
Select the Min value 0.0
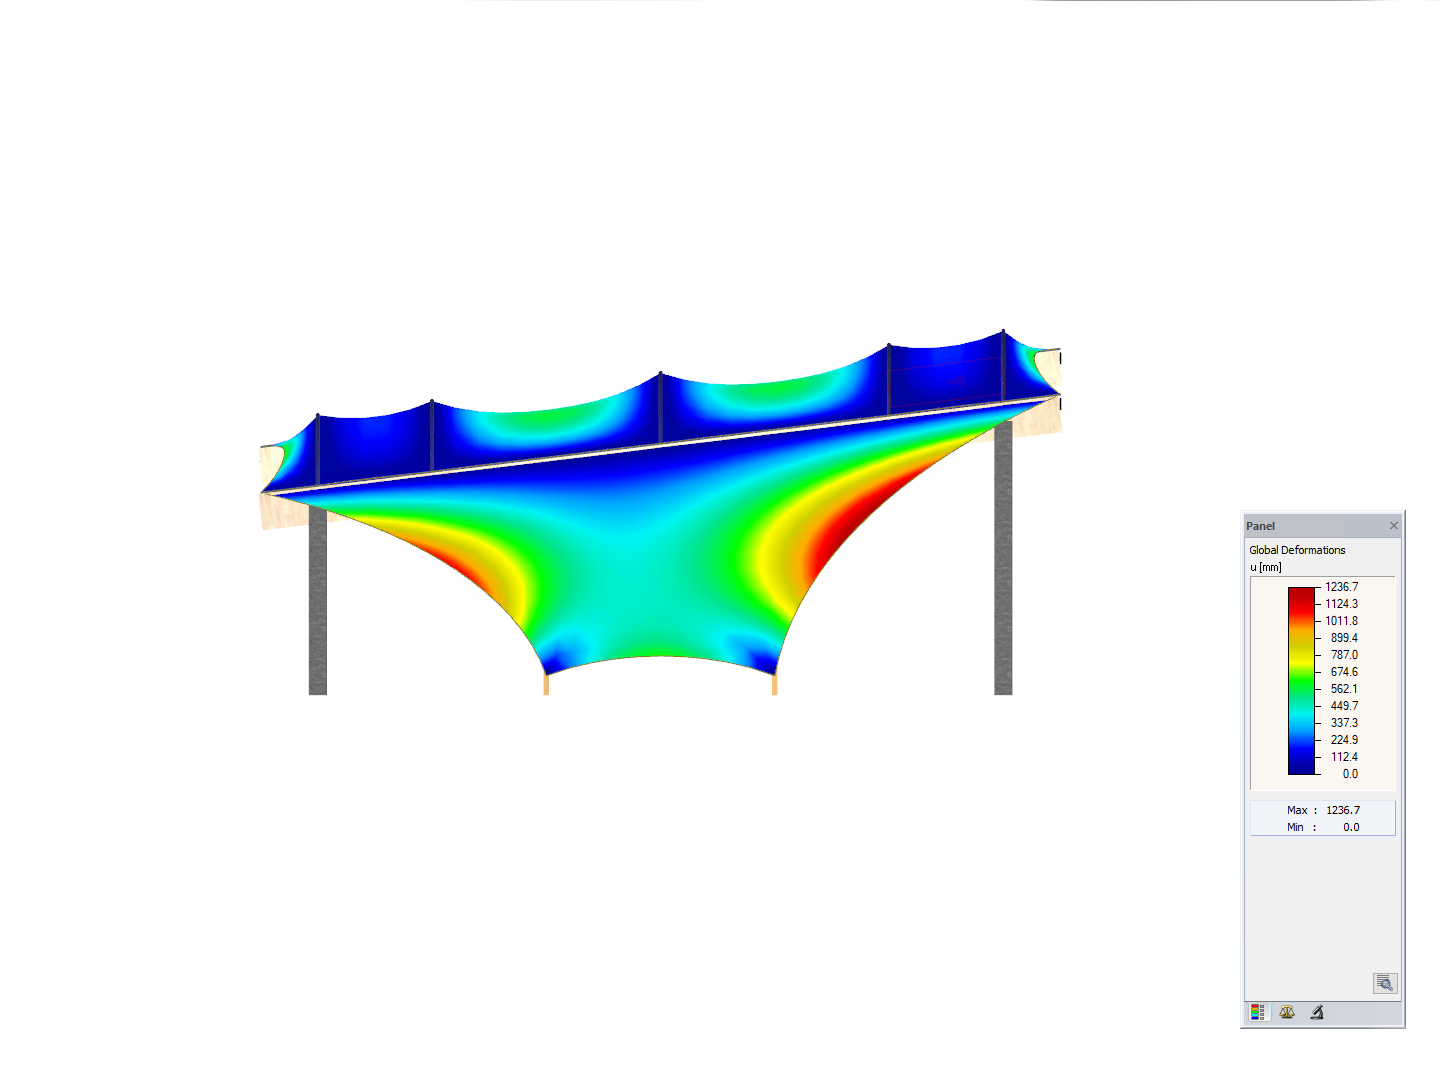click(x=1351, y=827)
